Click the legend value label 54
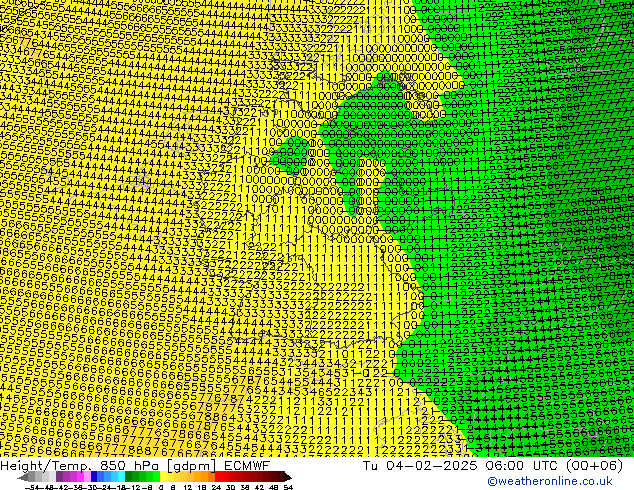 pyautogui.click(x=288, y=487)
